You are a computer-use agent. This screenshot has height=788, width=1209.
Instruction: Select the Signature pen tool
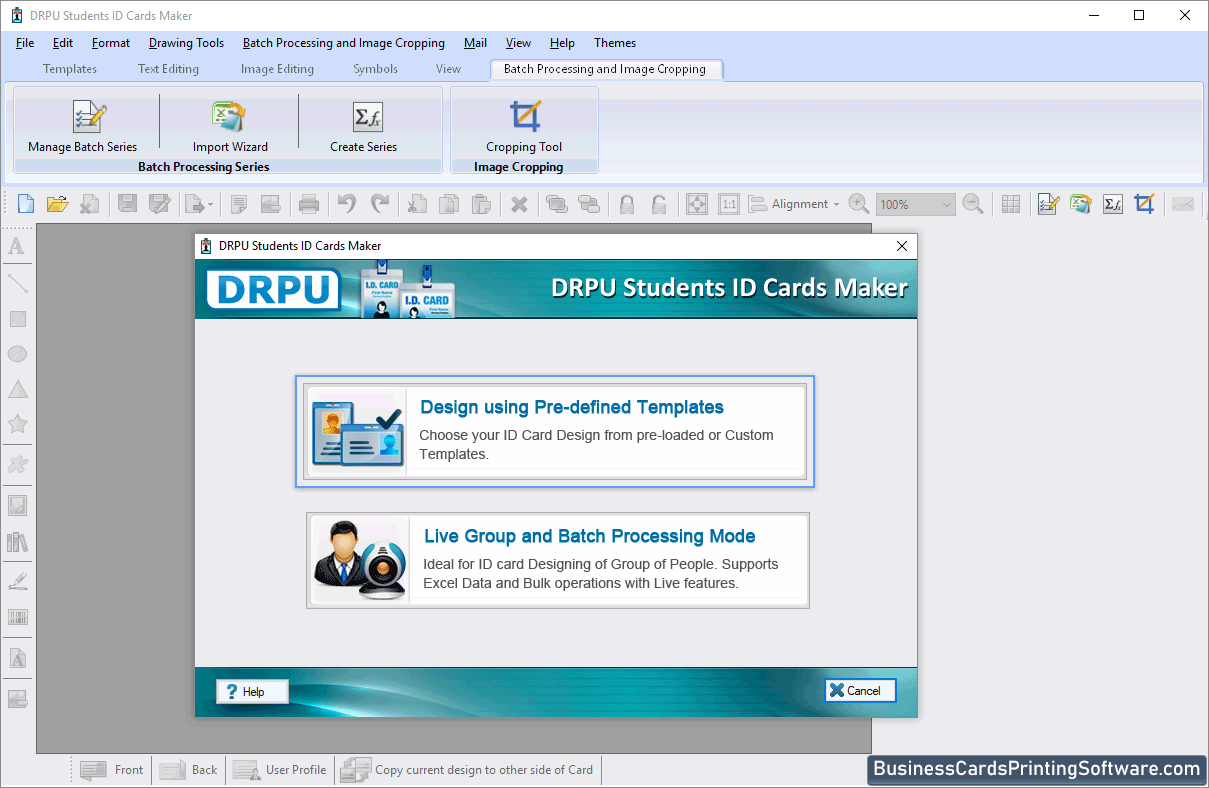coord(17,580)
